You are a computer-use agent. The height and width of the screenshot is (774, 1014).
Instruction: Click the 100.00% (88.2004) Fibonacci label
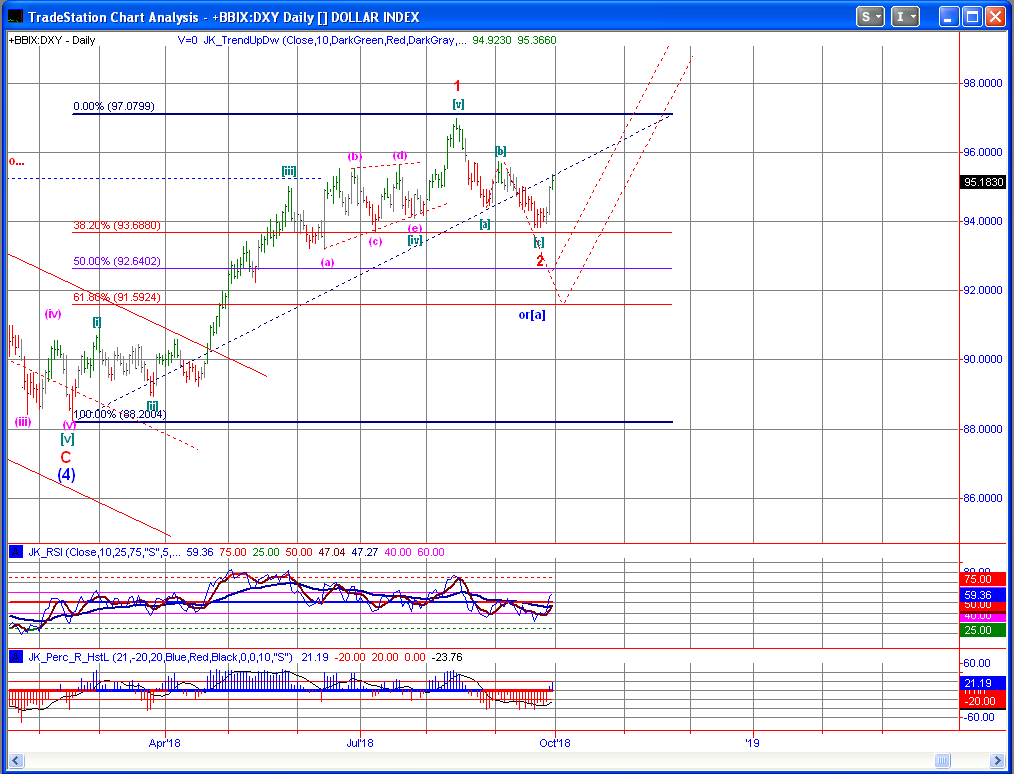(x=119, y=414)
